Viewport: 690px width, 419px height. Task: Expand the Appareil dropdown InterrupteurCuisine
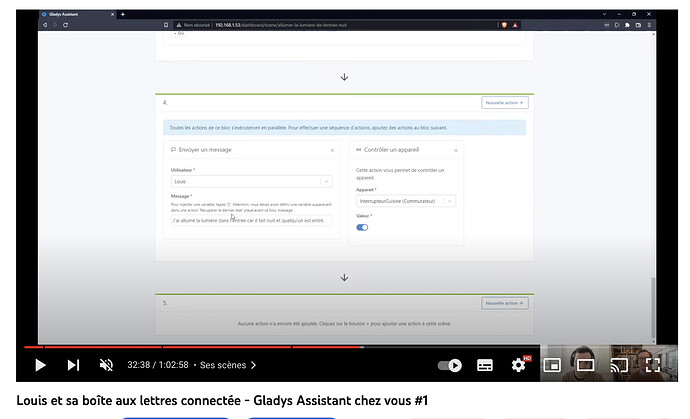(x=405, y=200)
